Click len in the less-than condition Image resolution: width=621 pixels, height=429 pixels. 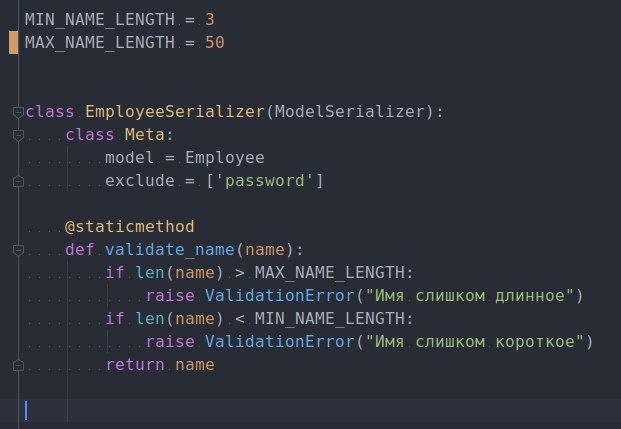tap(150, 318)
